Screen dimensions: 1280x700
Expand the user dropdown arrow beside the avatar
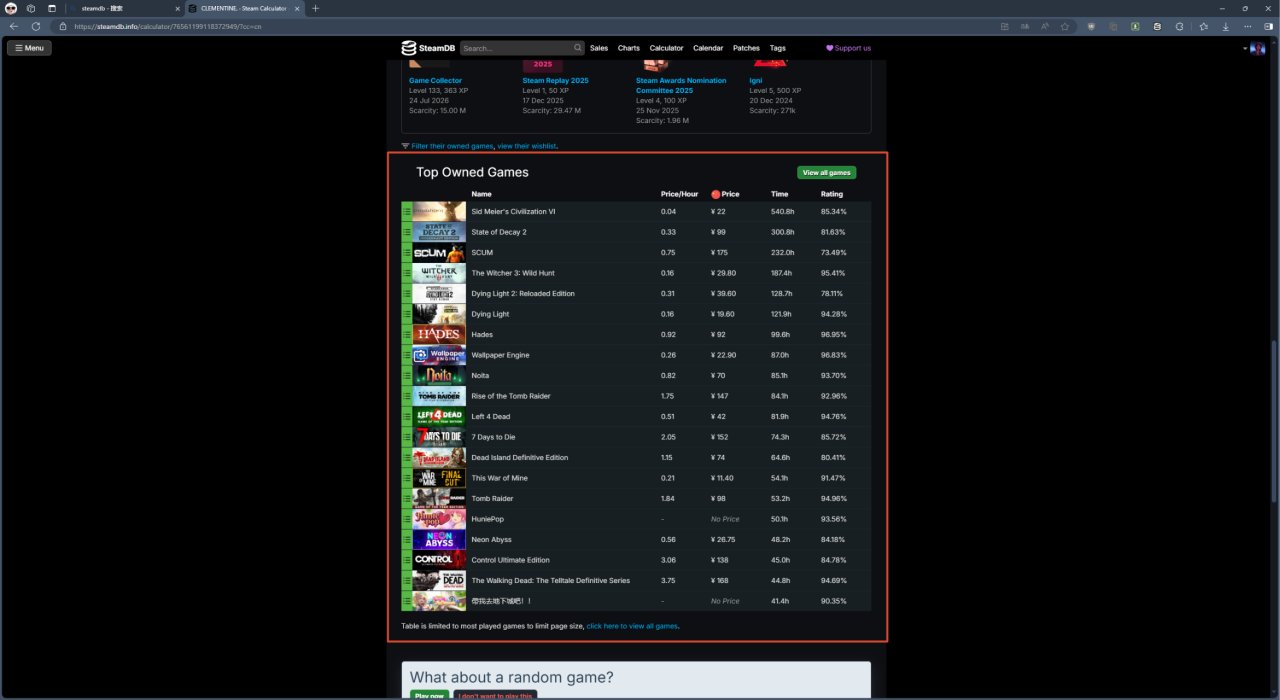tap(1246, 48)
